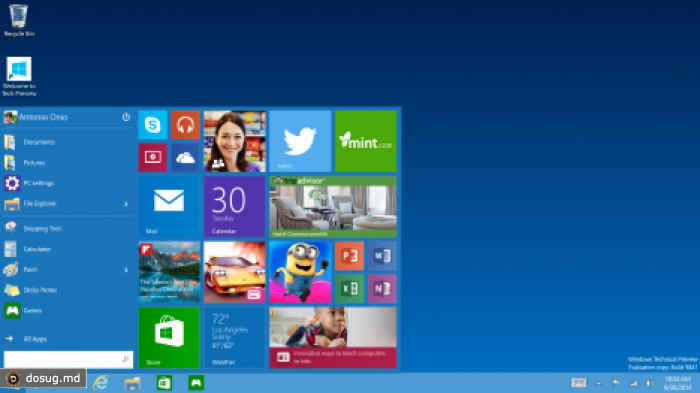Open the Weather tile showing 72°
Screen dimensions: 700x393
pos(235,338)
